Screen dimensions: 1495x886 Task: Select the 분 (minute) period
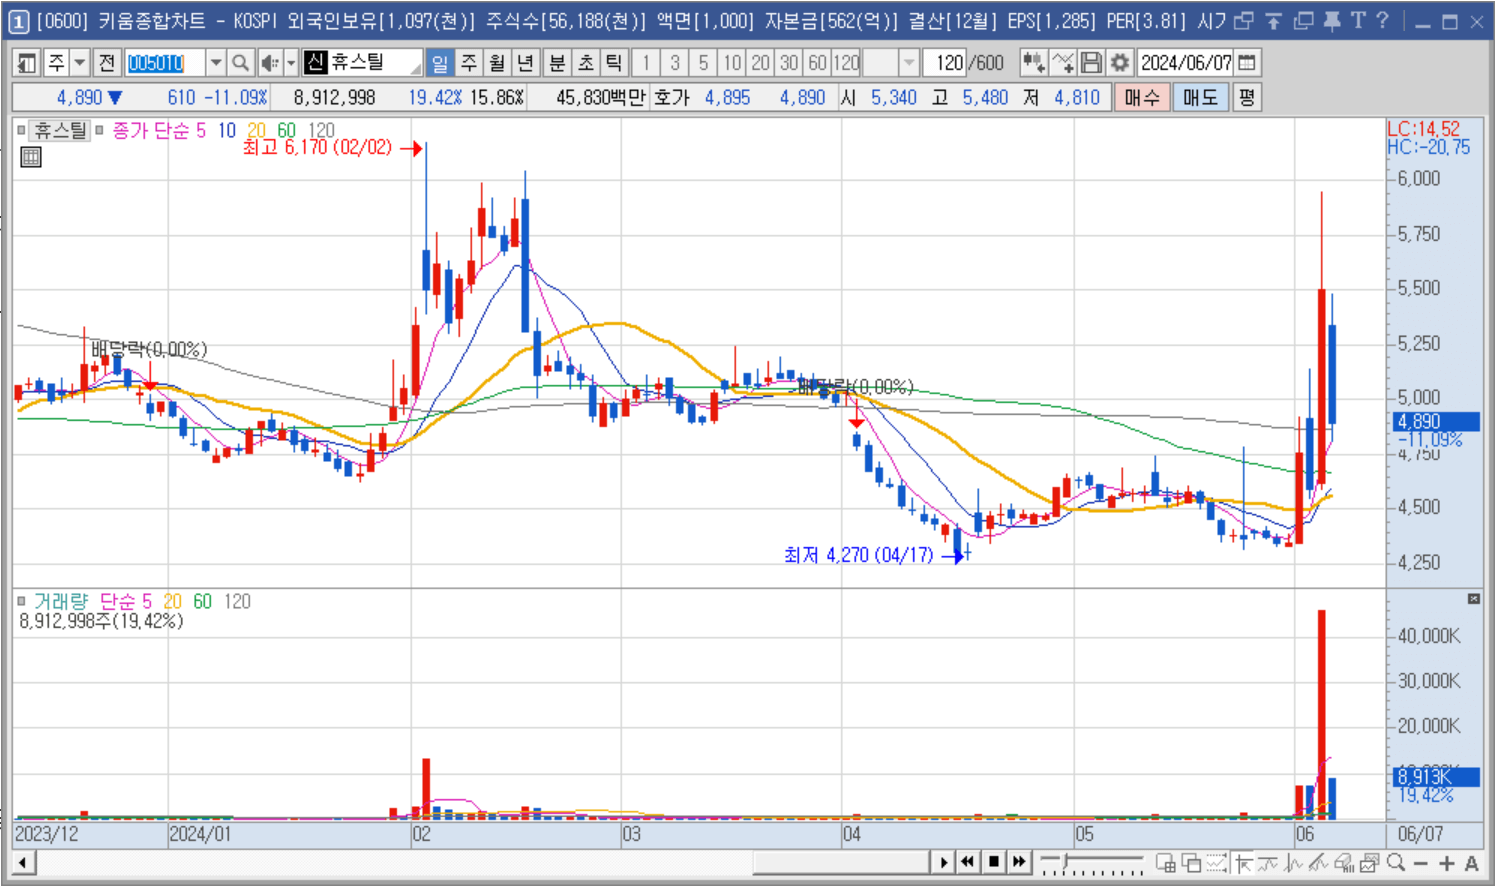click(x=557, y=63)
